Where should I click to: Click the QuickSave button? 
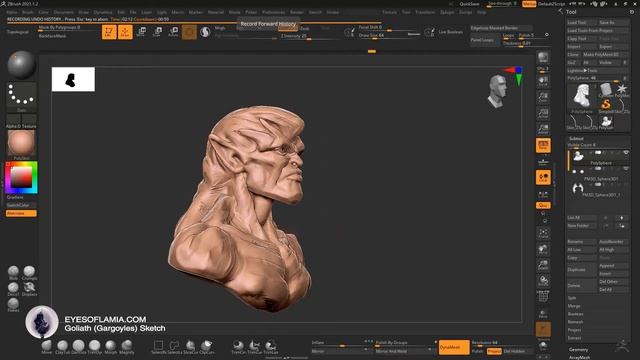(x=469, y=4)
